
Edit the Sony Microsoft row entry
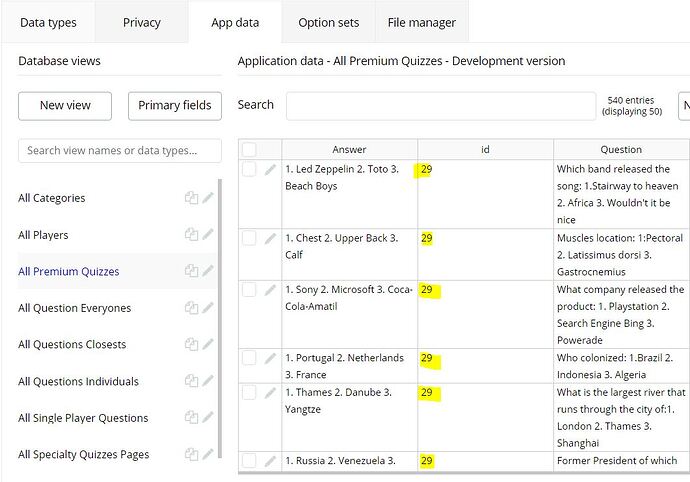pyautogui.click(x=270, y=290)
